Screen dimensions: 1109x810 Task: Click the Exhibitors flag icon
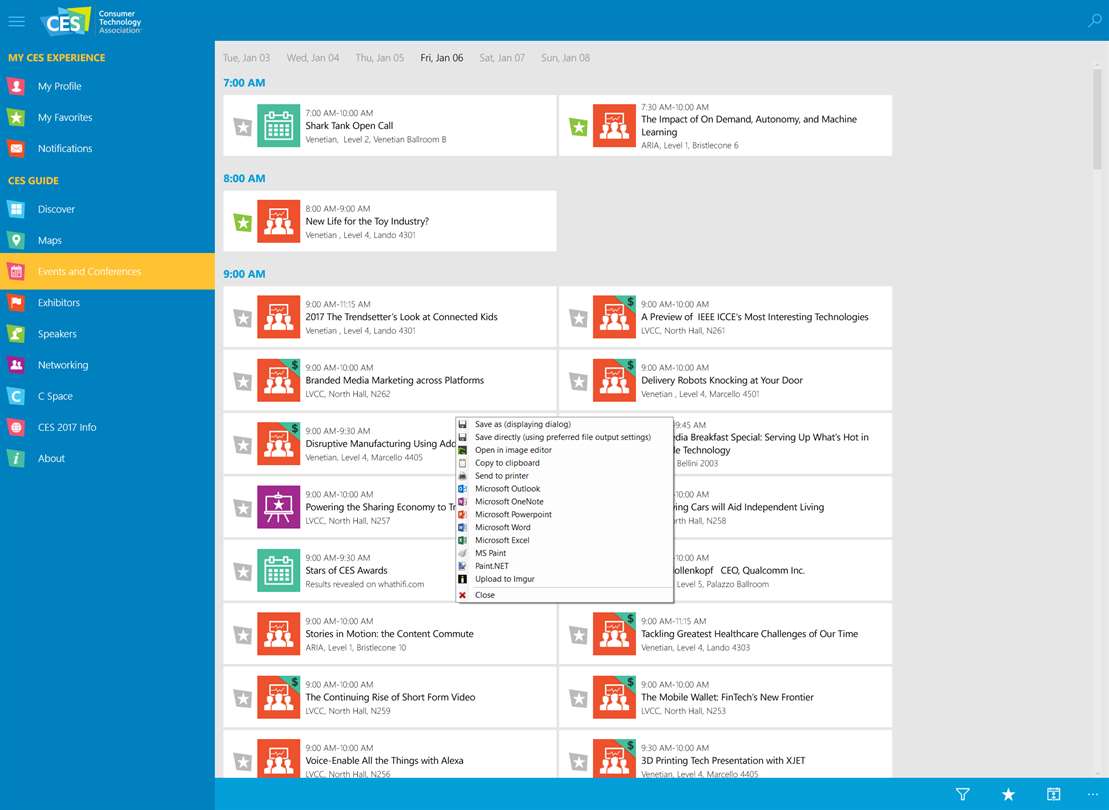point(16,303)
